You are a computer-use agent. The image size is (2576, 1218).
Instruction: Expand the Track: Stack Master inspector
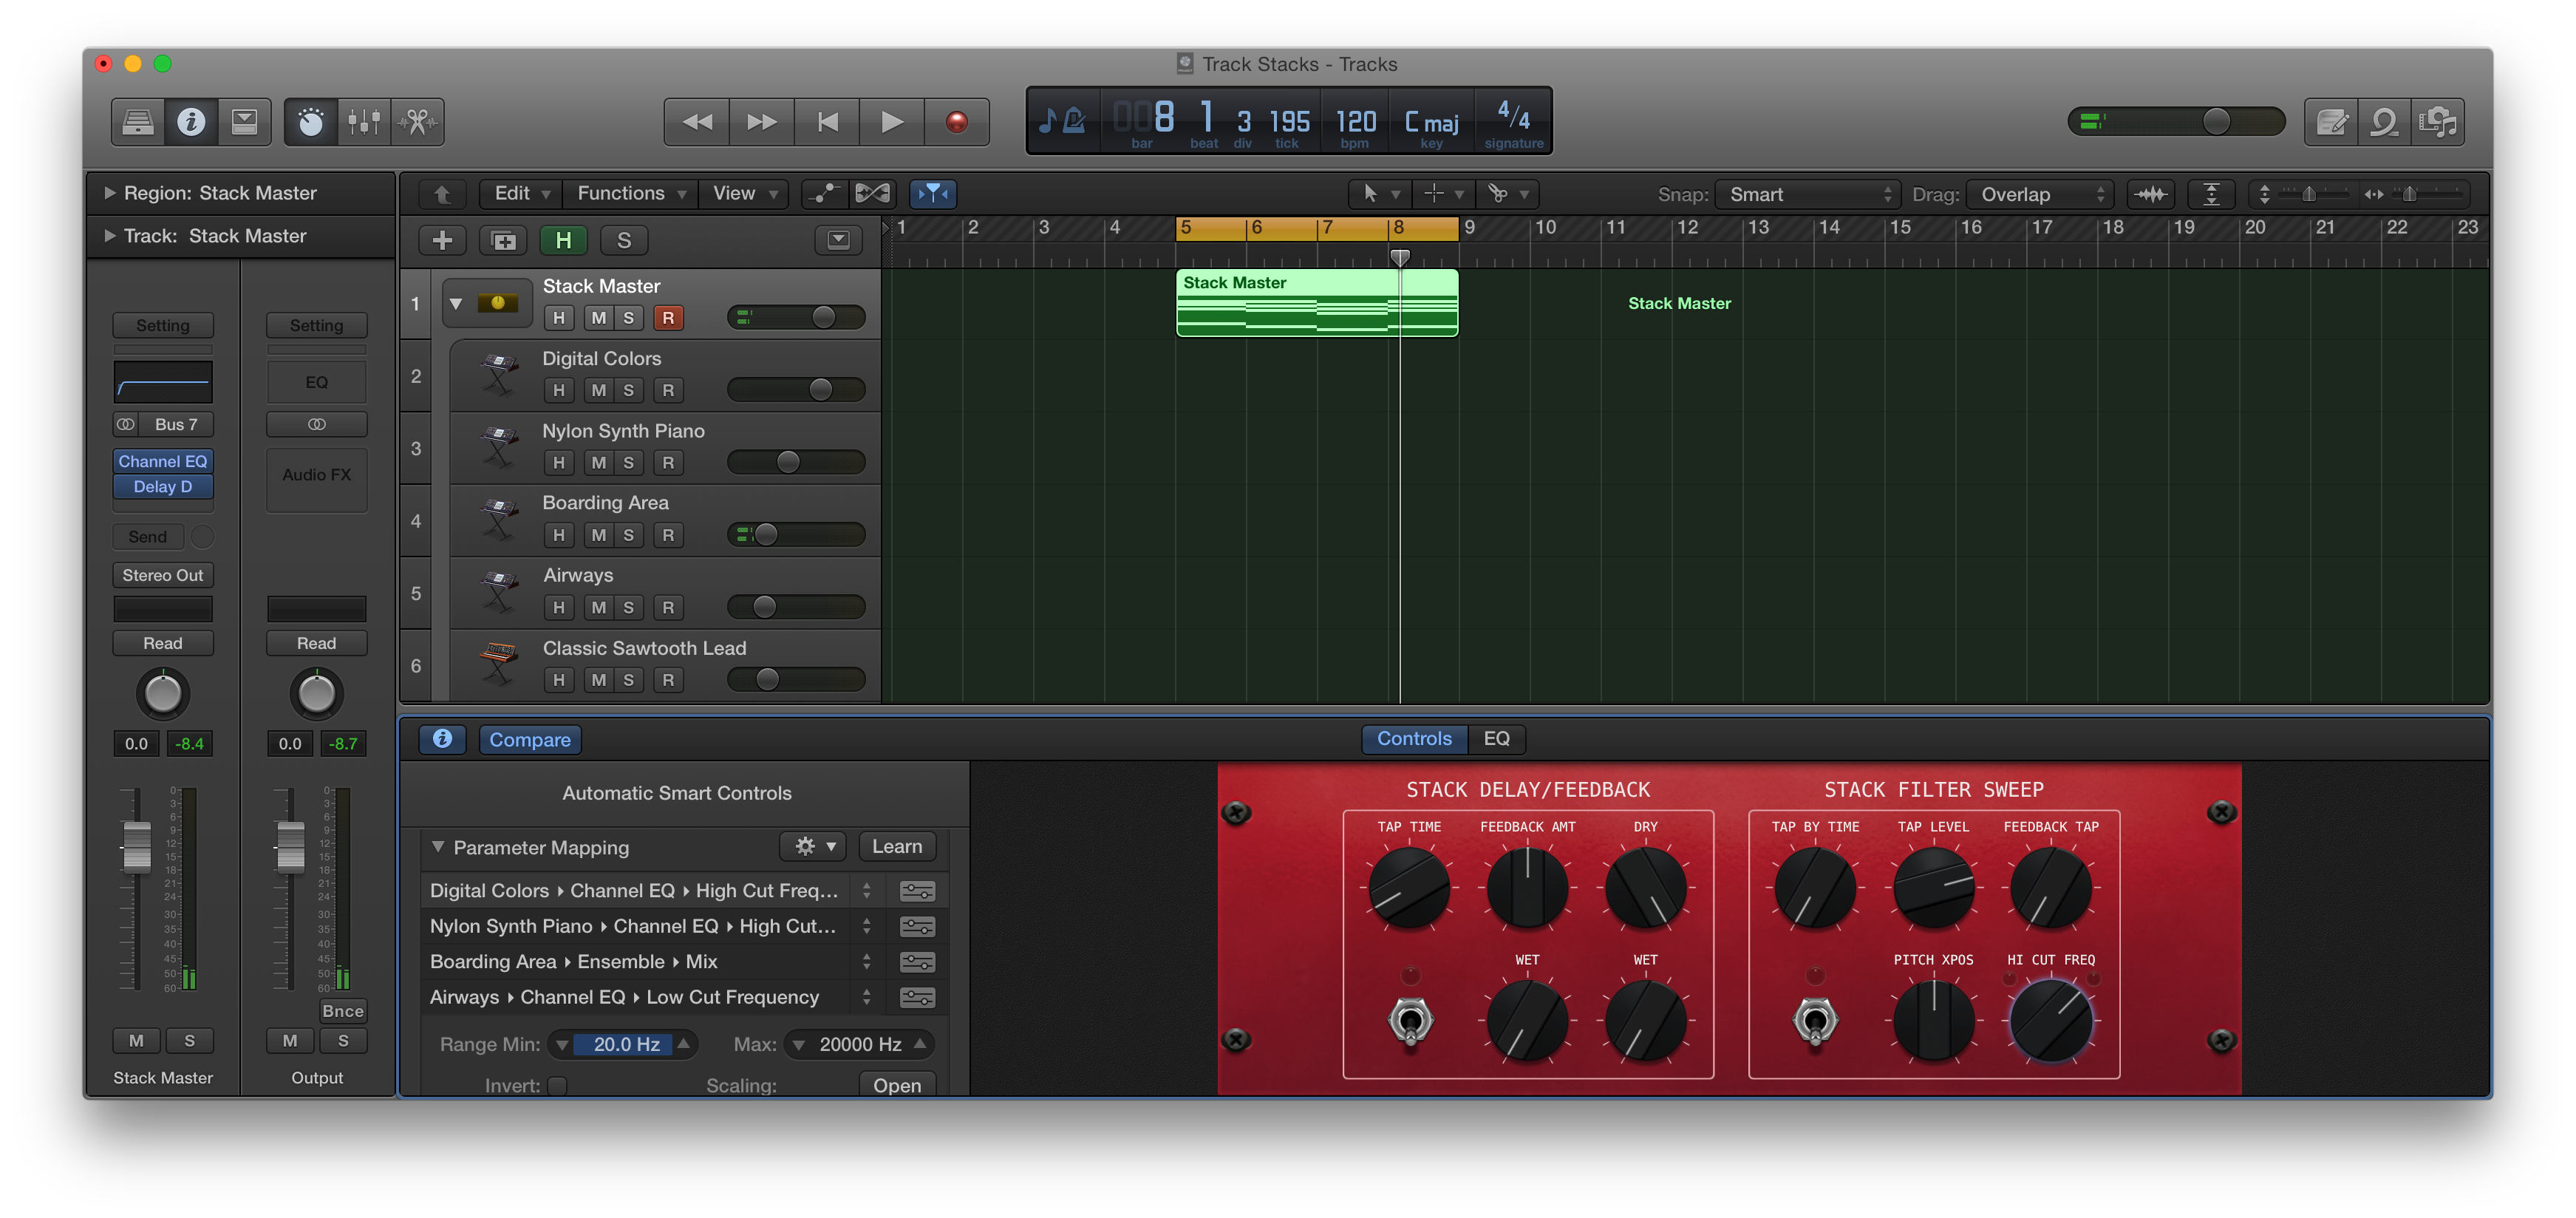click(110, 236)
